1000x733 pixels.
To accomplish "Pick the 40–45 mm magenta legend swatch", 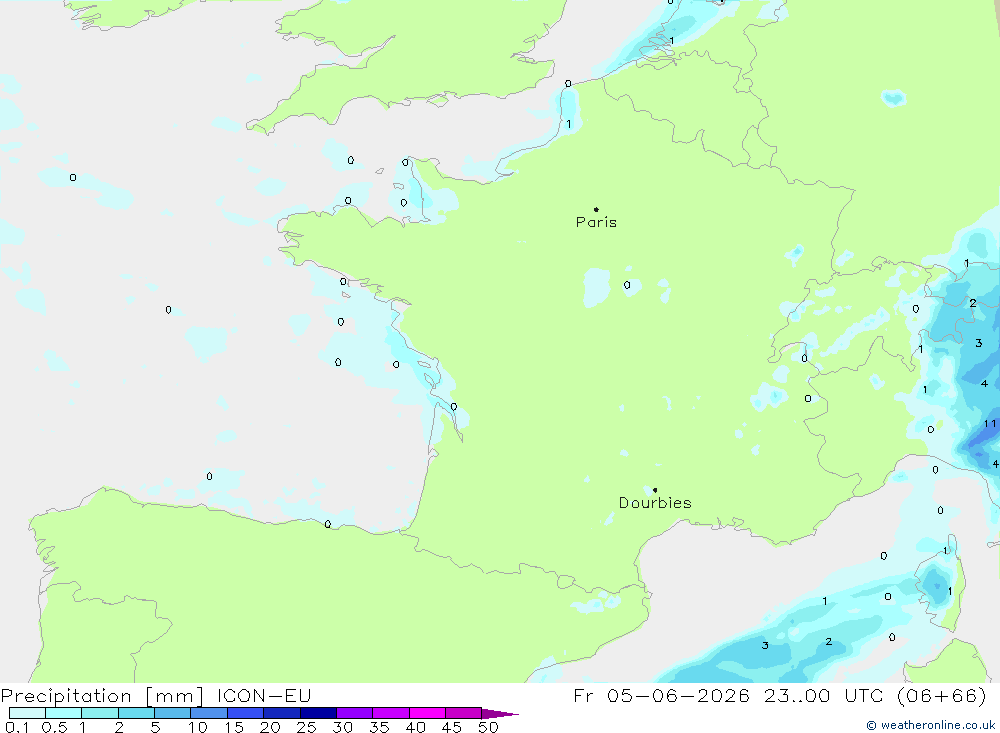I will (x=427, y=713).
